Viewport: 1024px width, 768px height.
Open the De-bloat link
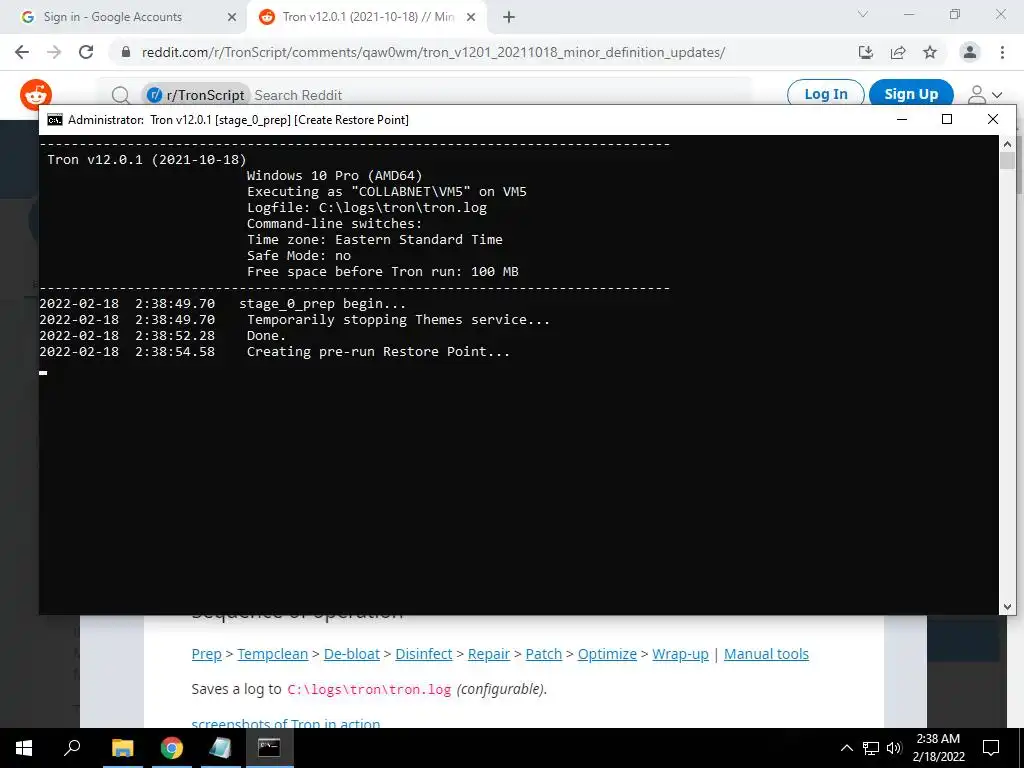(351, 654)
